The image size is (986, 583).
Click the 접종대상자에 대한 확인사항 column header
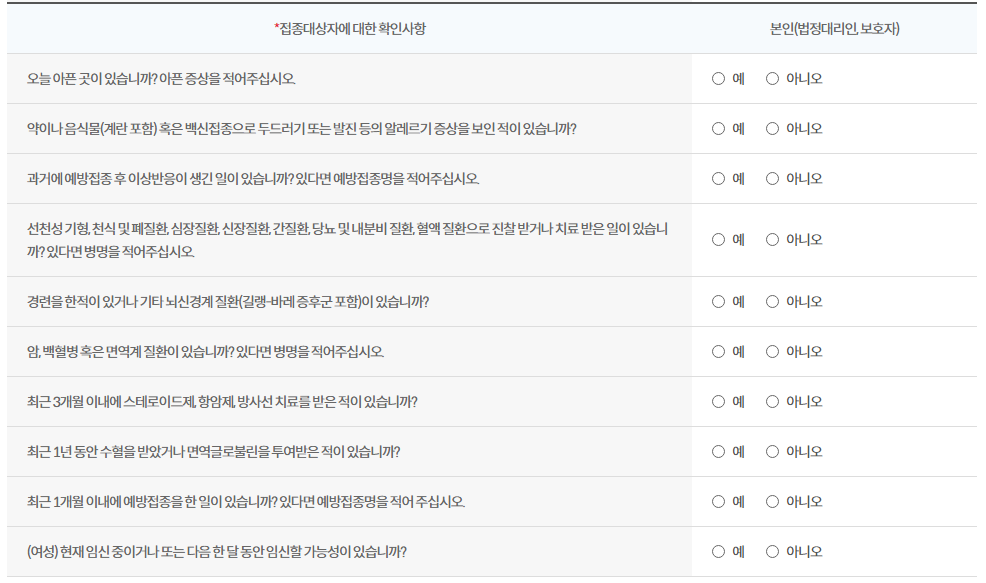350,28
